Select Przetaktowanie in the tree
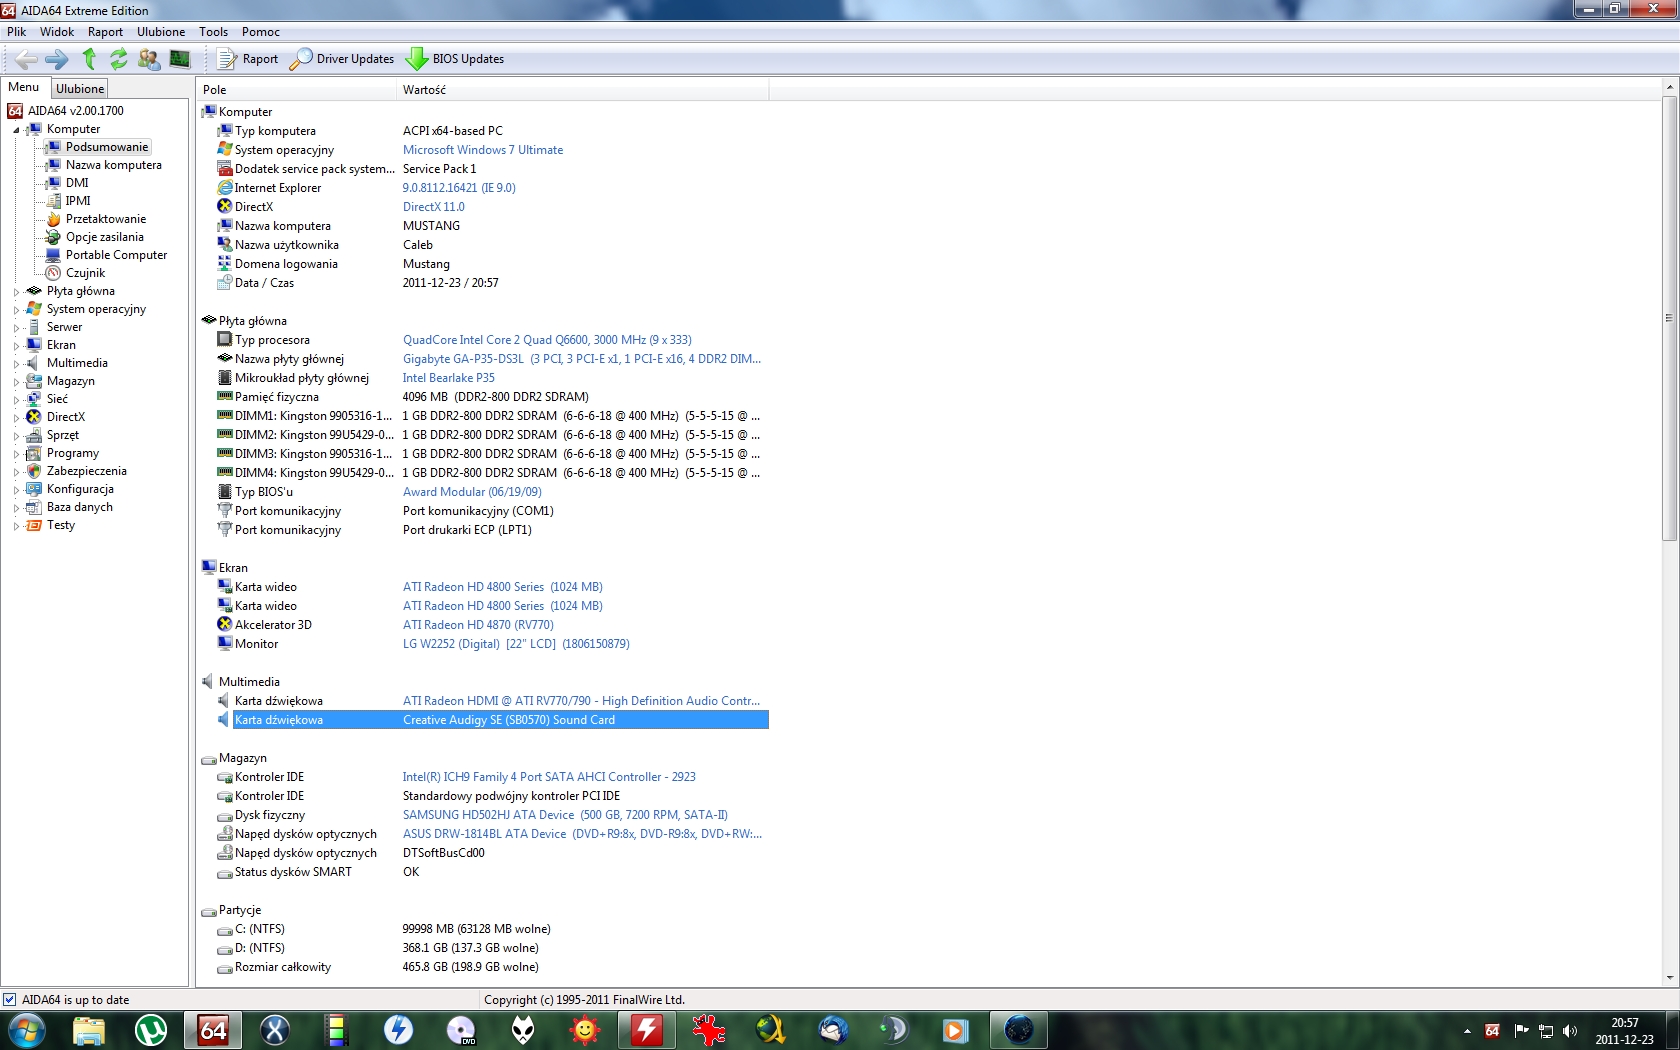The width and height of the screenshot is (1680, 1050). coord(106,219)
